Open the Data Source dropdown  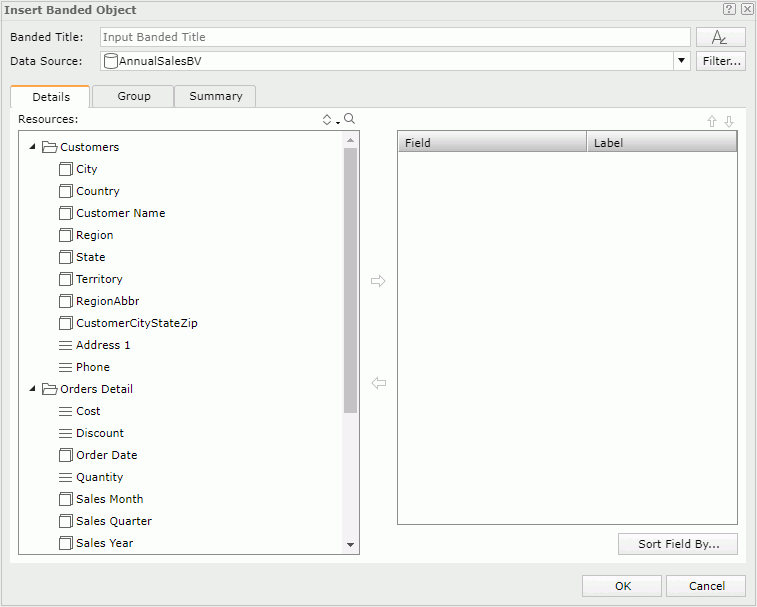(681, 61)
